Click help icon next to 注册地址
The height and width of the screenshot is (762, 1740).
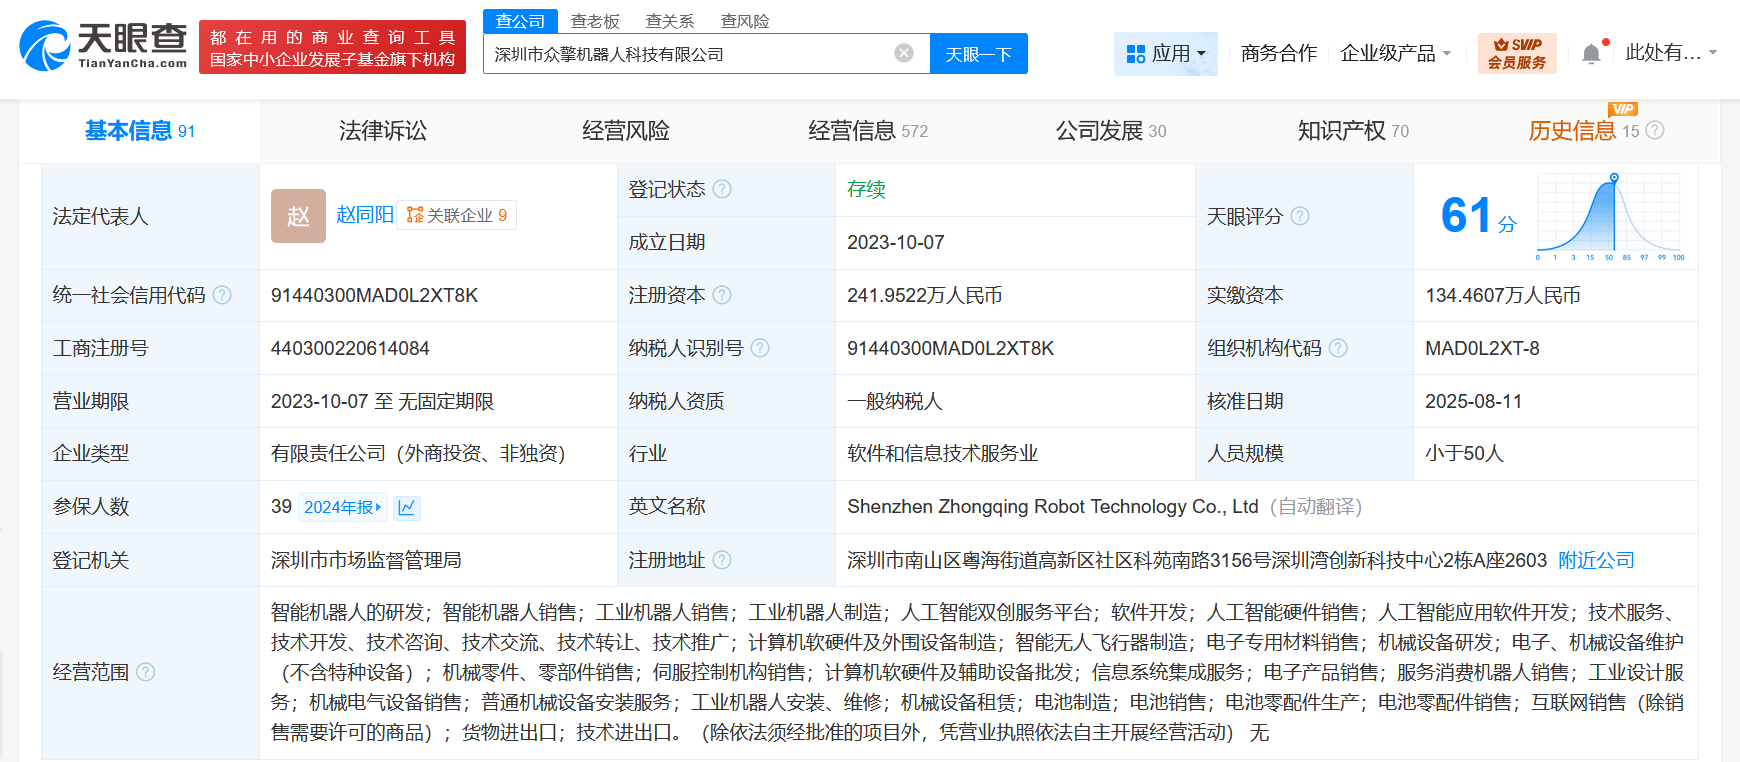[x=722, y=560]
